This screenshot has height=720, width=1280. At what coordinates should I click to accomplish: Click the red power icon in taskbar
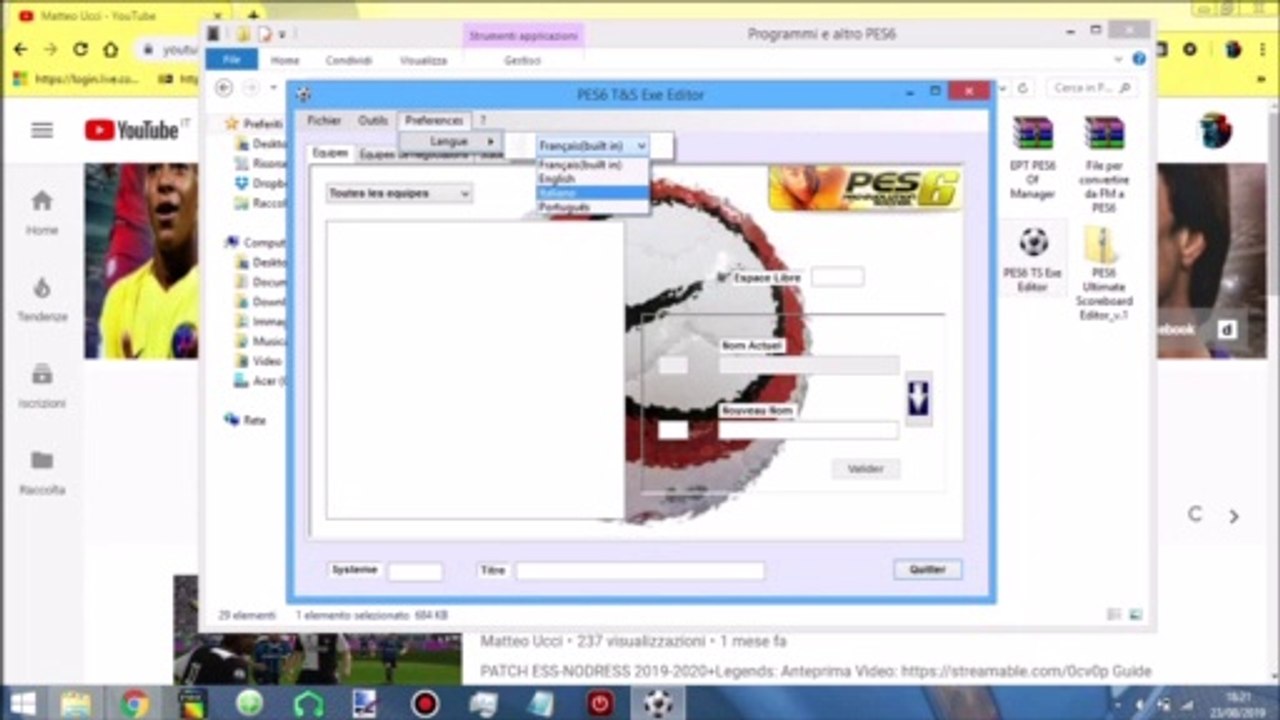pyautogui.click(x=600, y=703)
